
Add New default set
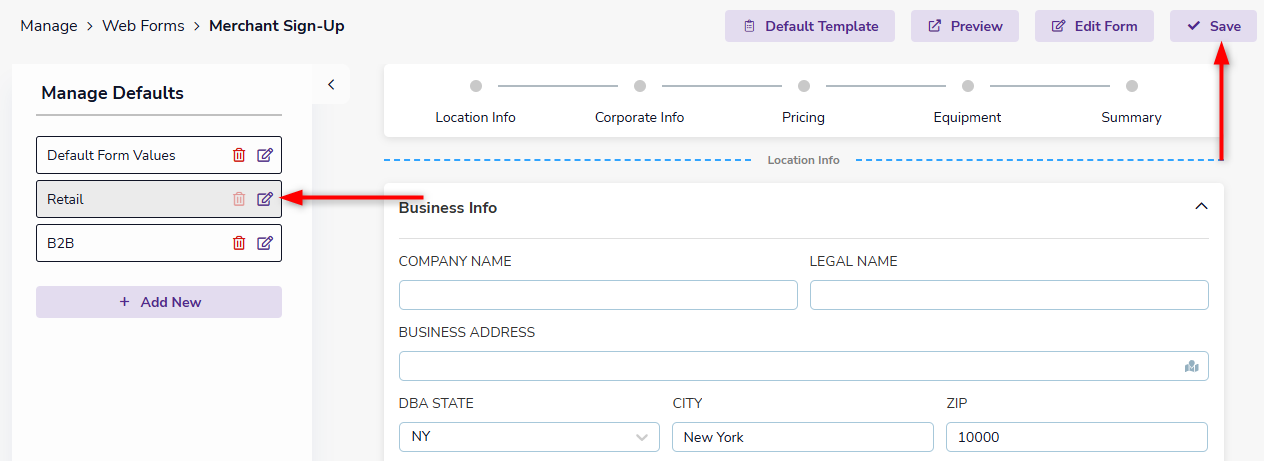pyautogui.click(x=159, y=302)
